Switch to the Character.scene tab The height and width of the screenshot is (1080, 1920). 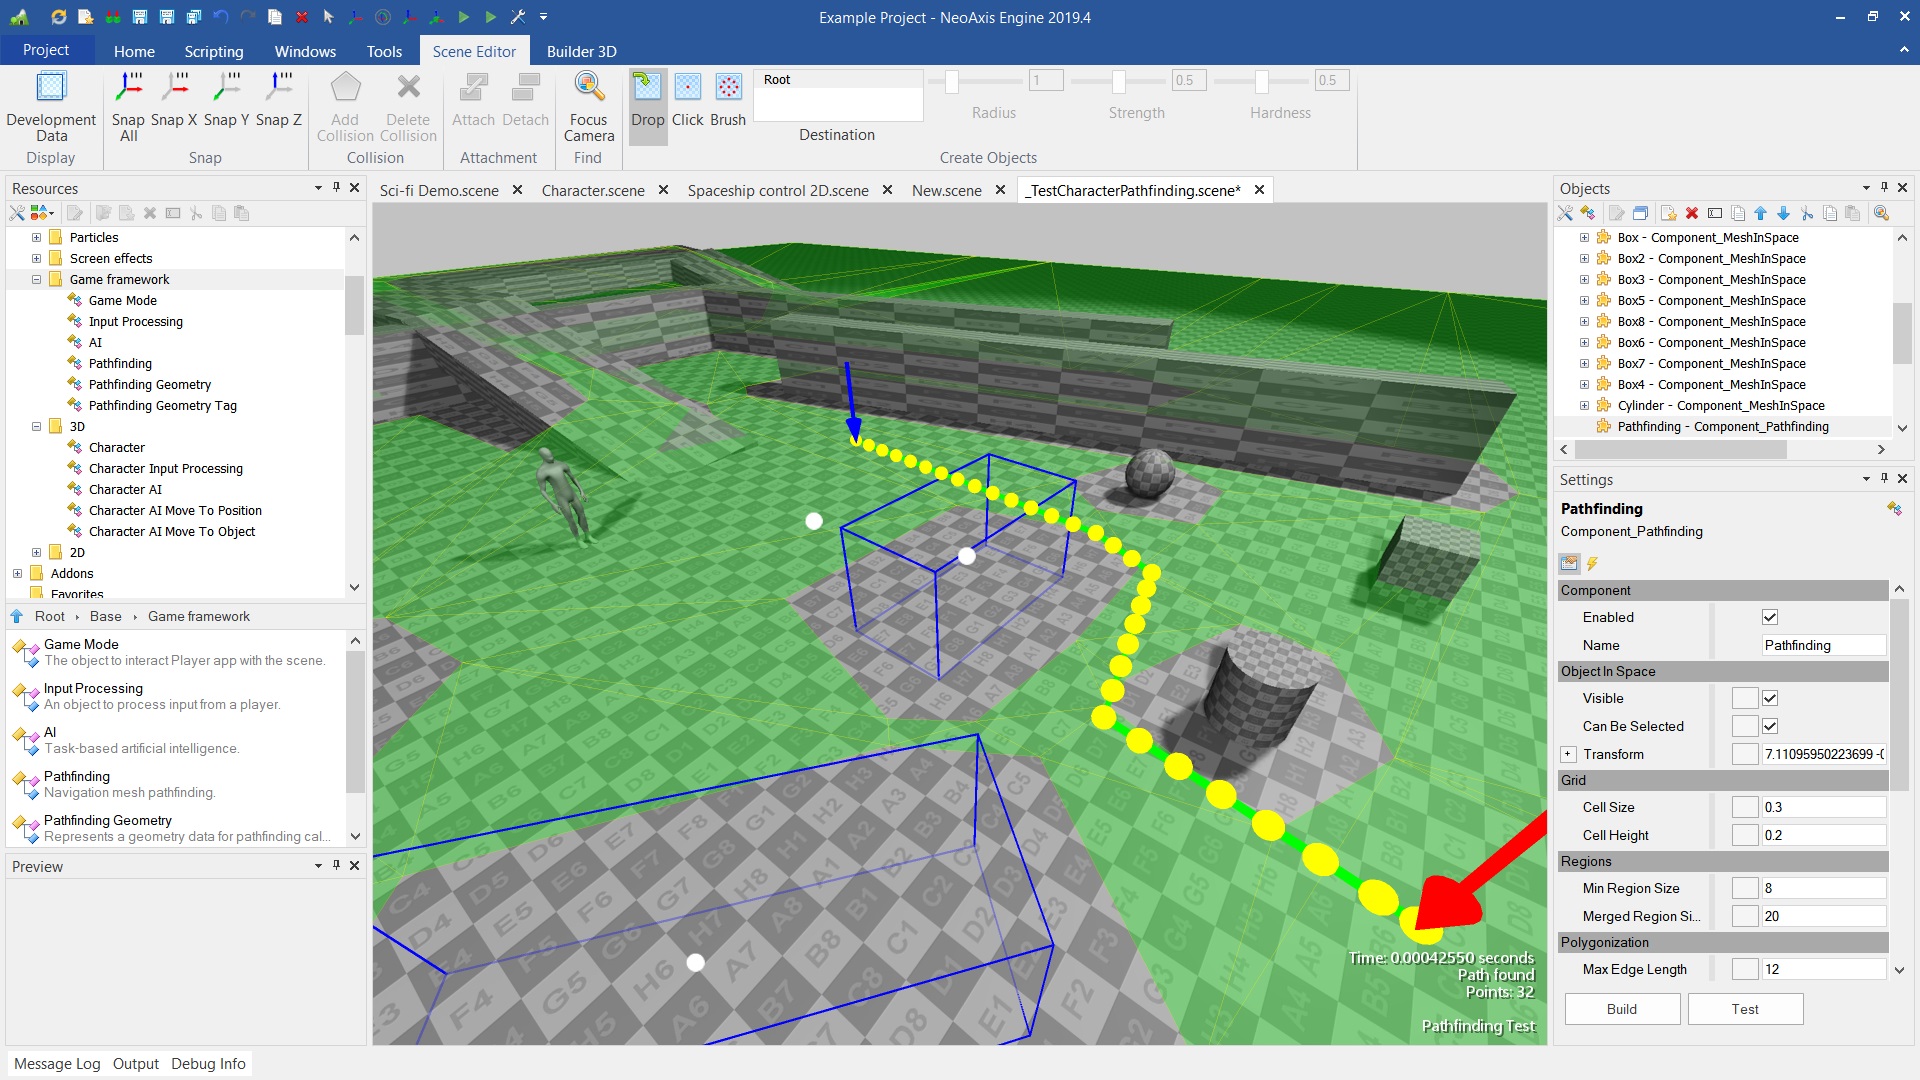[593, 190]
